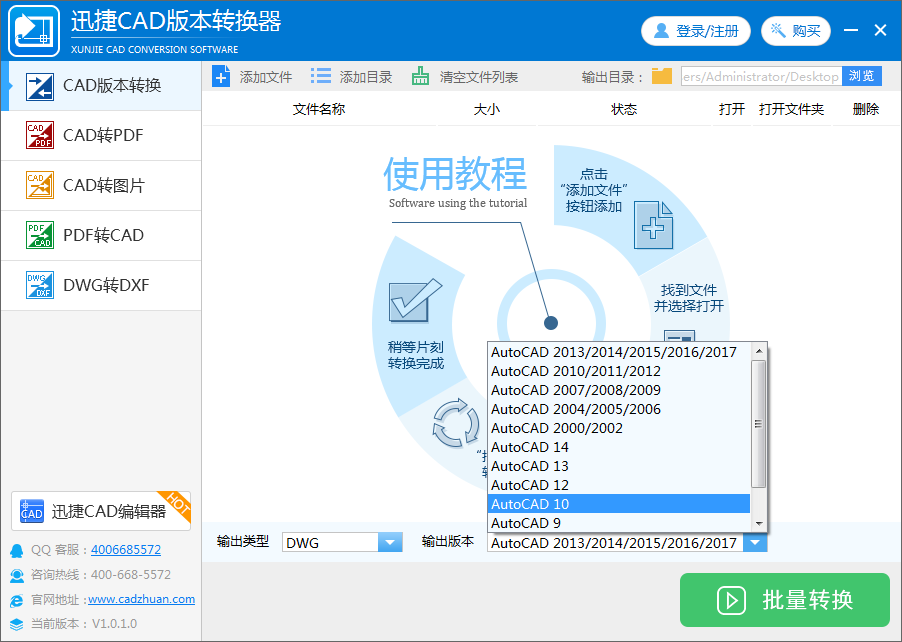Click the version list scrollbar down arrow
Image resolution: width=902 pixels, height=642 pixels.
759,524
